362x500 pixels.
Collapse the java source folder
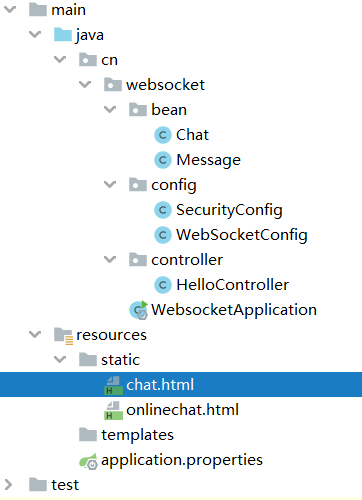pyautogui.click(x=35, y=34)
